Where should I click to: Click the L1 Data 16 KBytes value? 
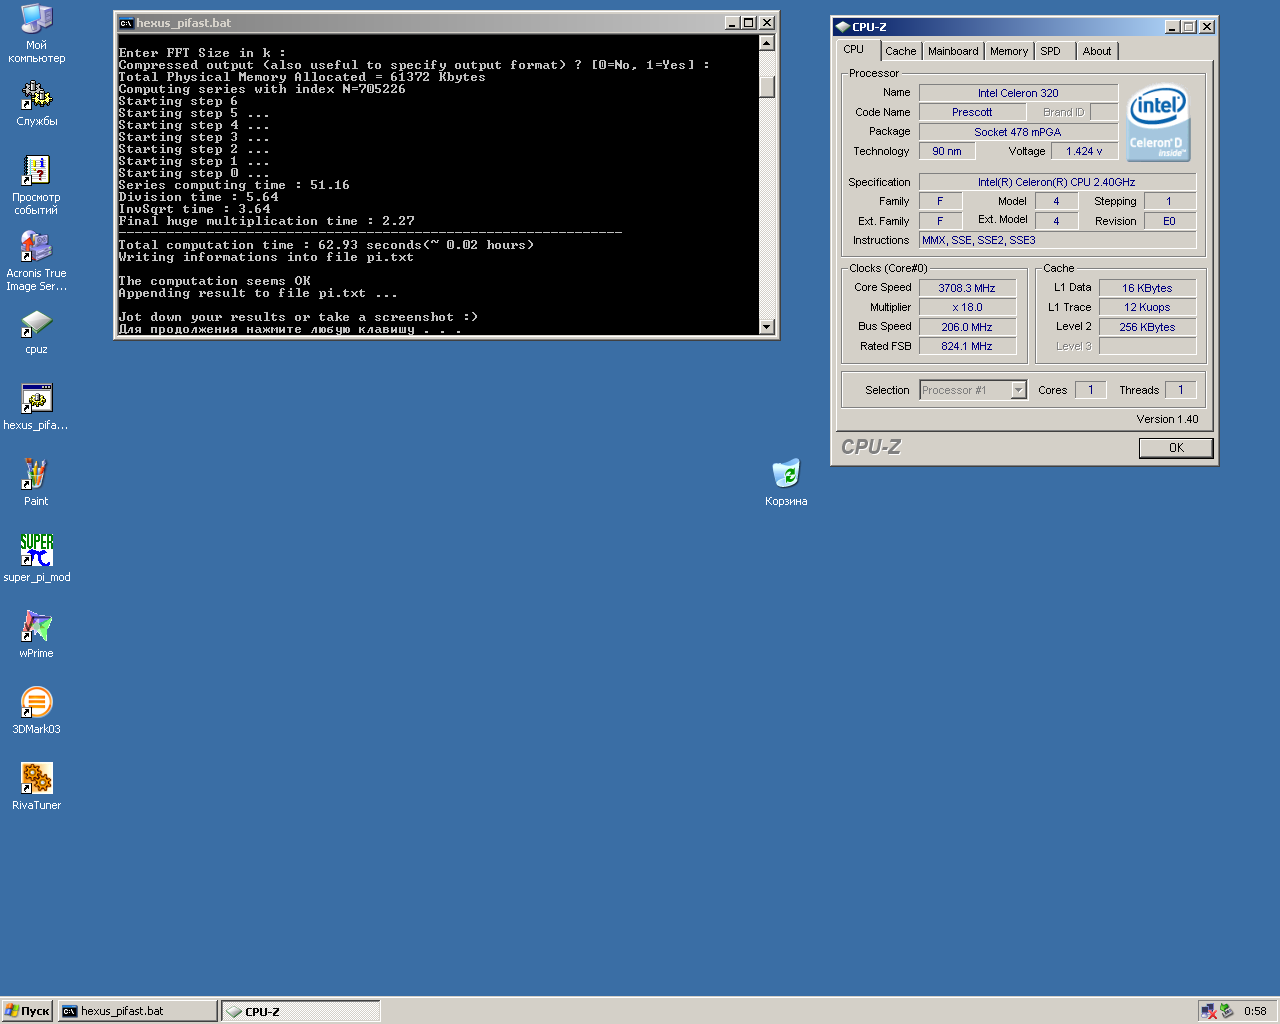(1147, 288)
